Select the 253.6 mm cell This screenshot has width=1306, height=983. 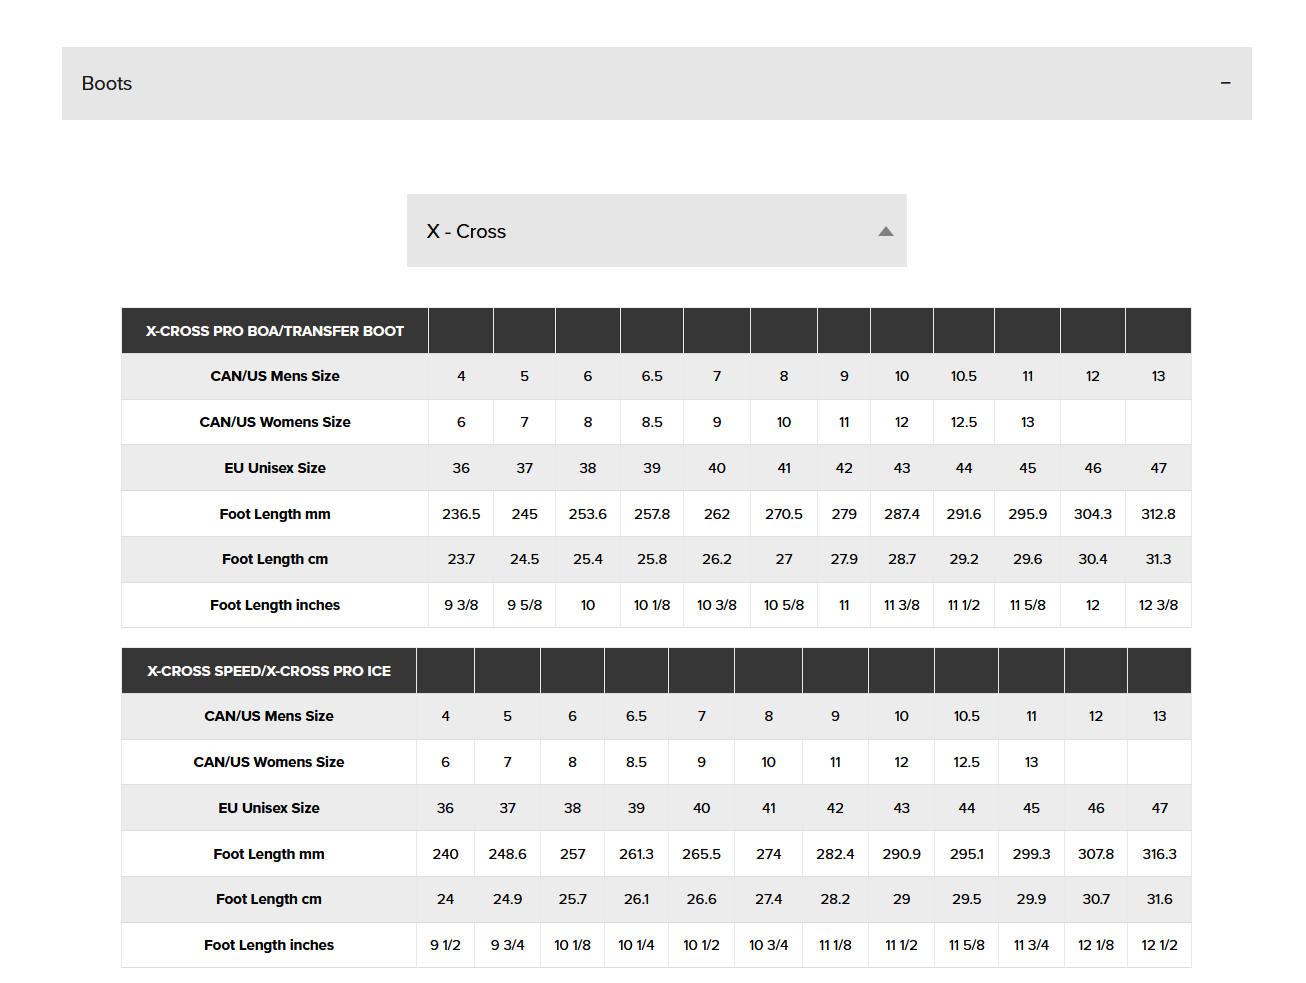[x=588, y=514]
